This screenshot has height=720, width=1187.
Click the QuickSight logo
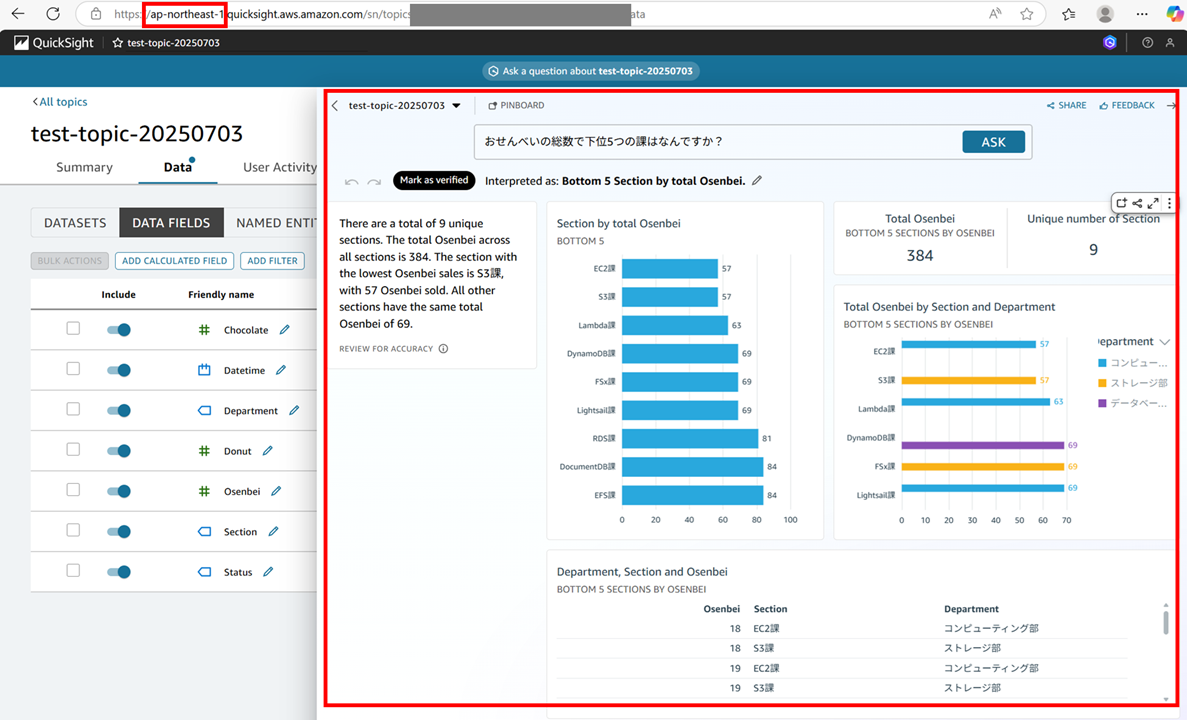(x=54, y=42)
